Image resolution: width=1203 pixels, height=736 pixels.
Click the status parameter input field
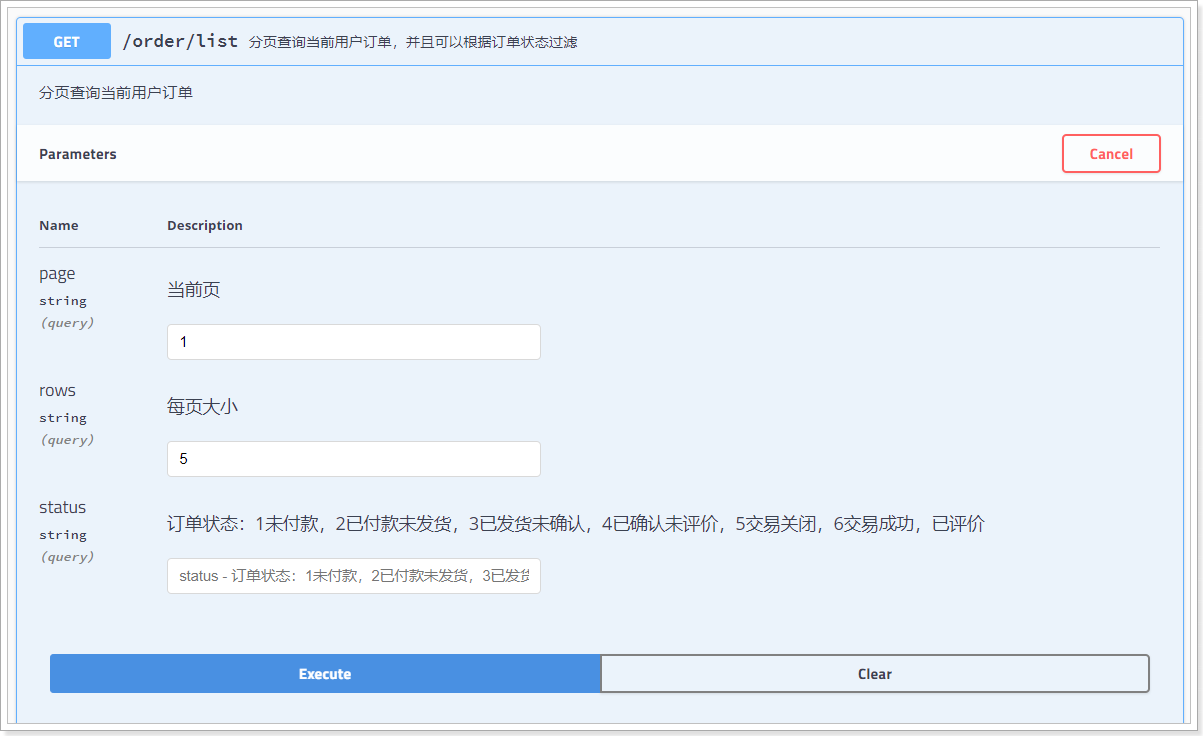354,576
